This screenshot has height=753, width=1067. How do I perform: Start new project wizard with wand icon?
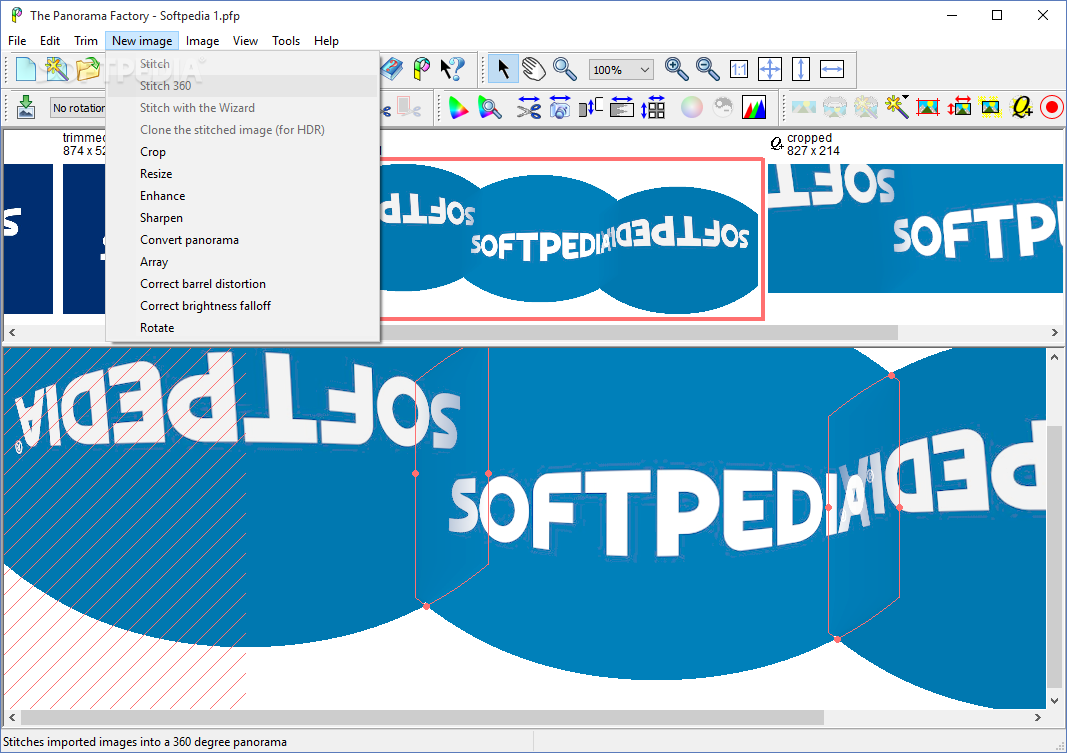click(56, 69)
